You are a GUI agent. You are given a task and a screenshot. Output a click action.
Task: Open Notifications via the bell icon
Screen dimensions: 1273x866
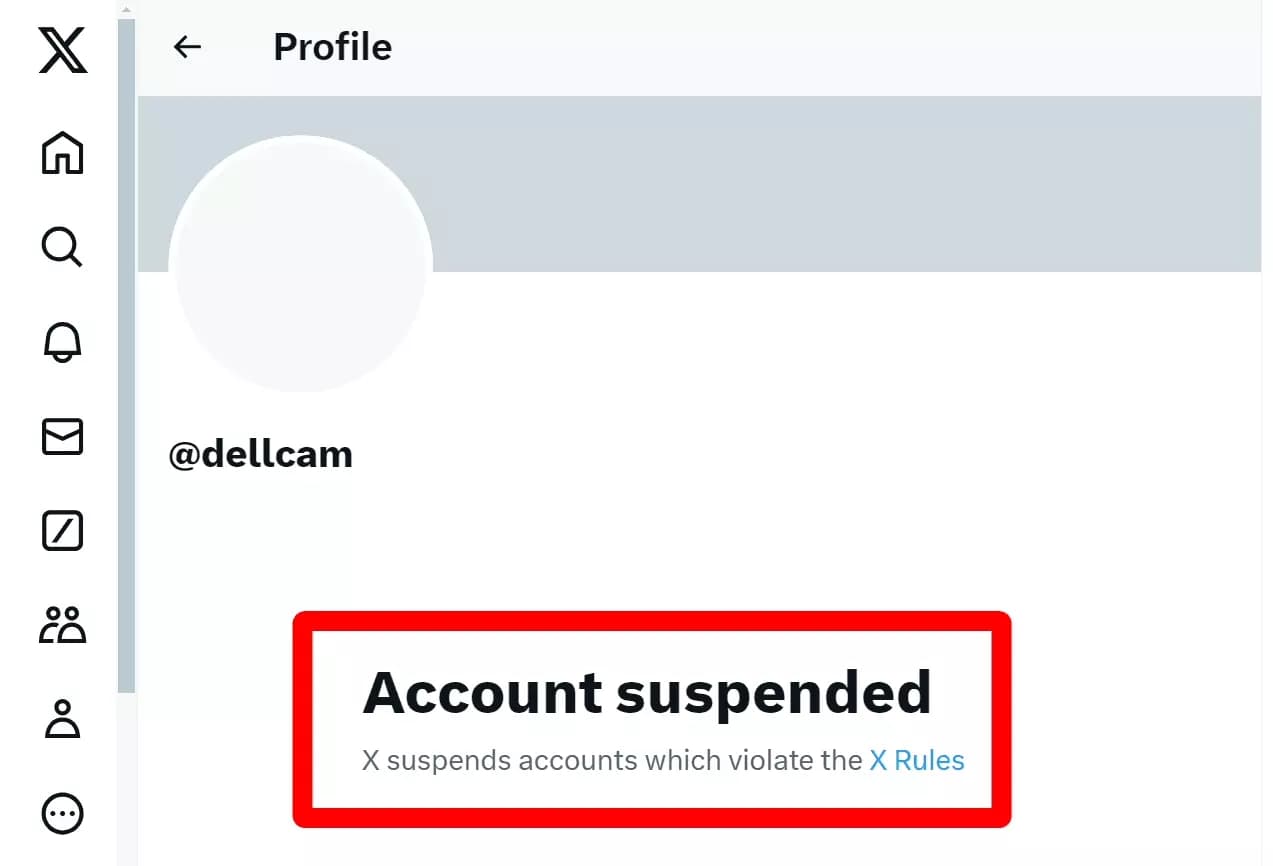point(62,343)
